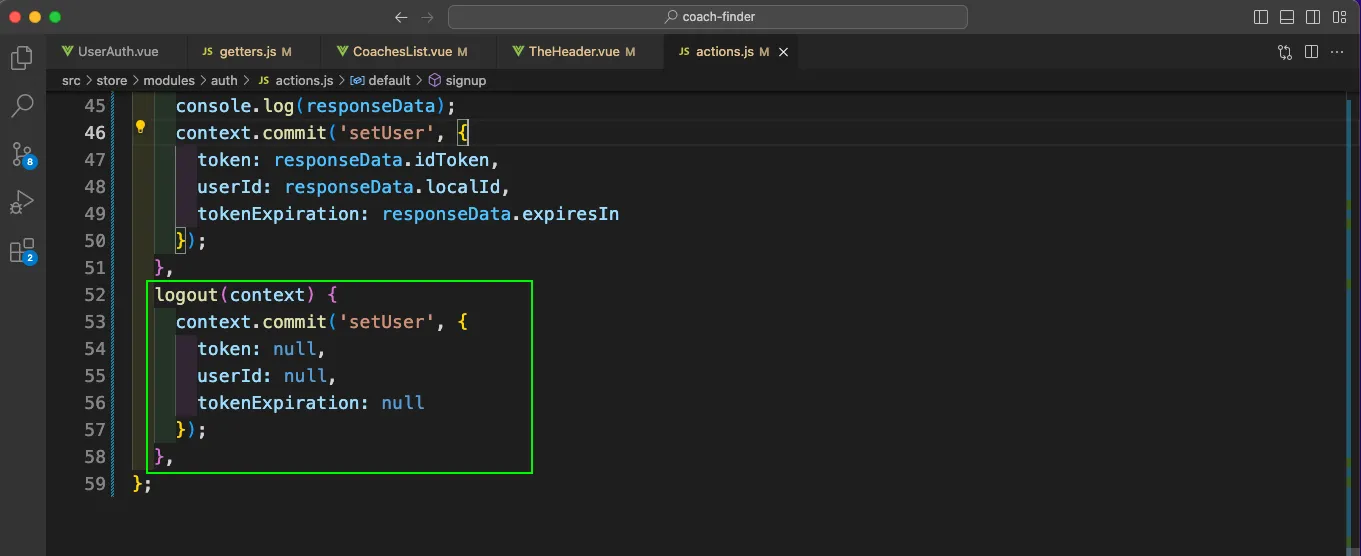
Task: Click 'userId: null' on line 55
Action: coord(262,376)
